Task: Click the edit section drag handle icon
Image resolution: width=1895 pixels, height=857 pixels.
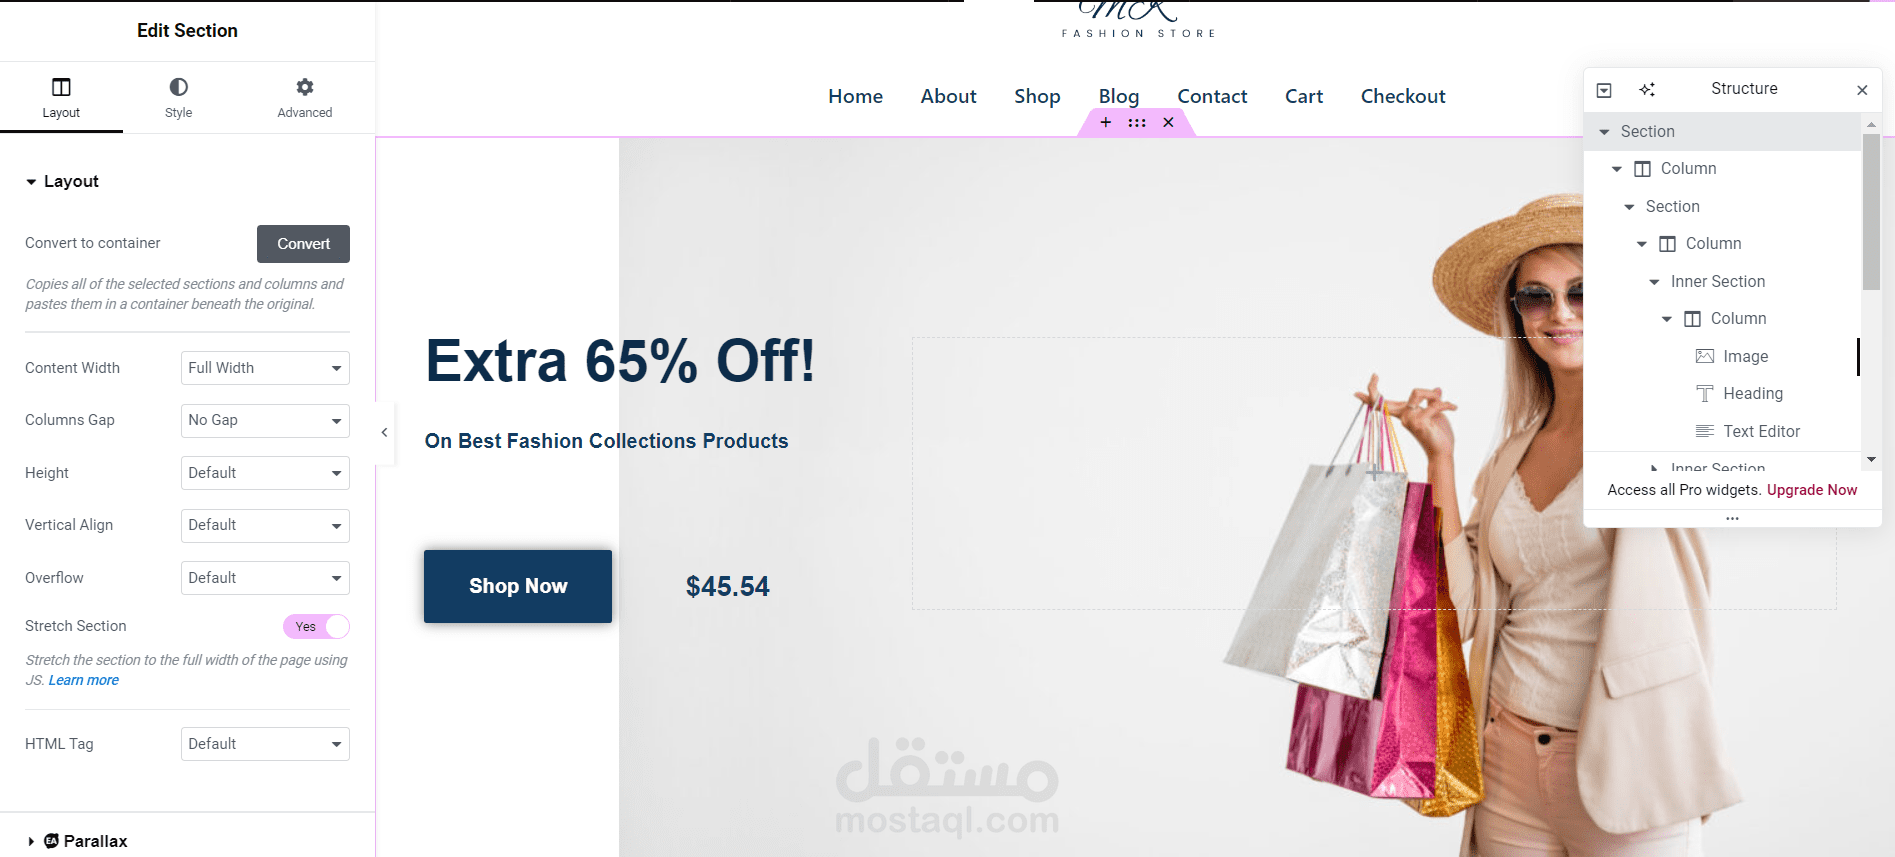Action: pos(1137,122)
